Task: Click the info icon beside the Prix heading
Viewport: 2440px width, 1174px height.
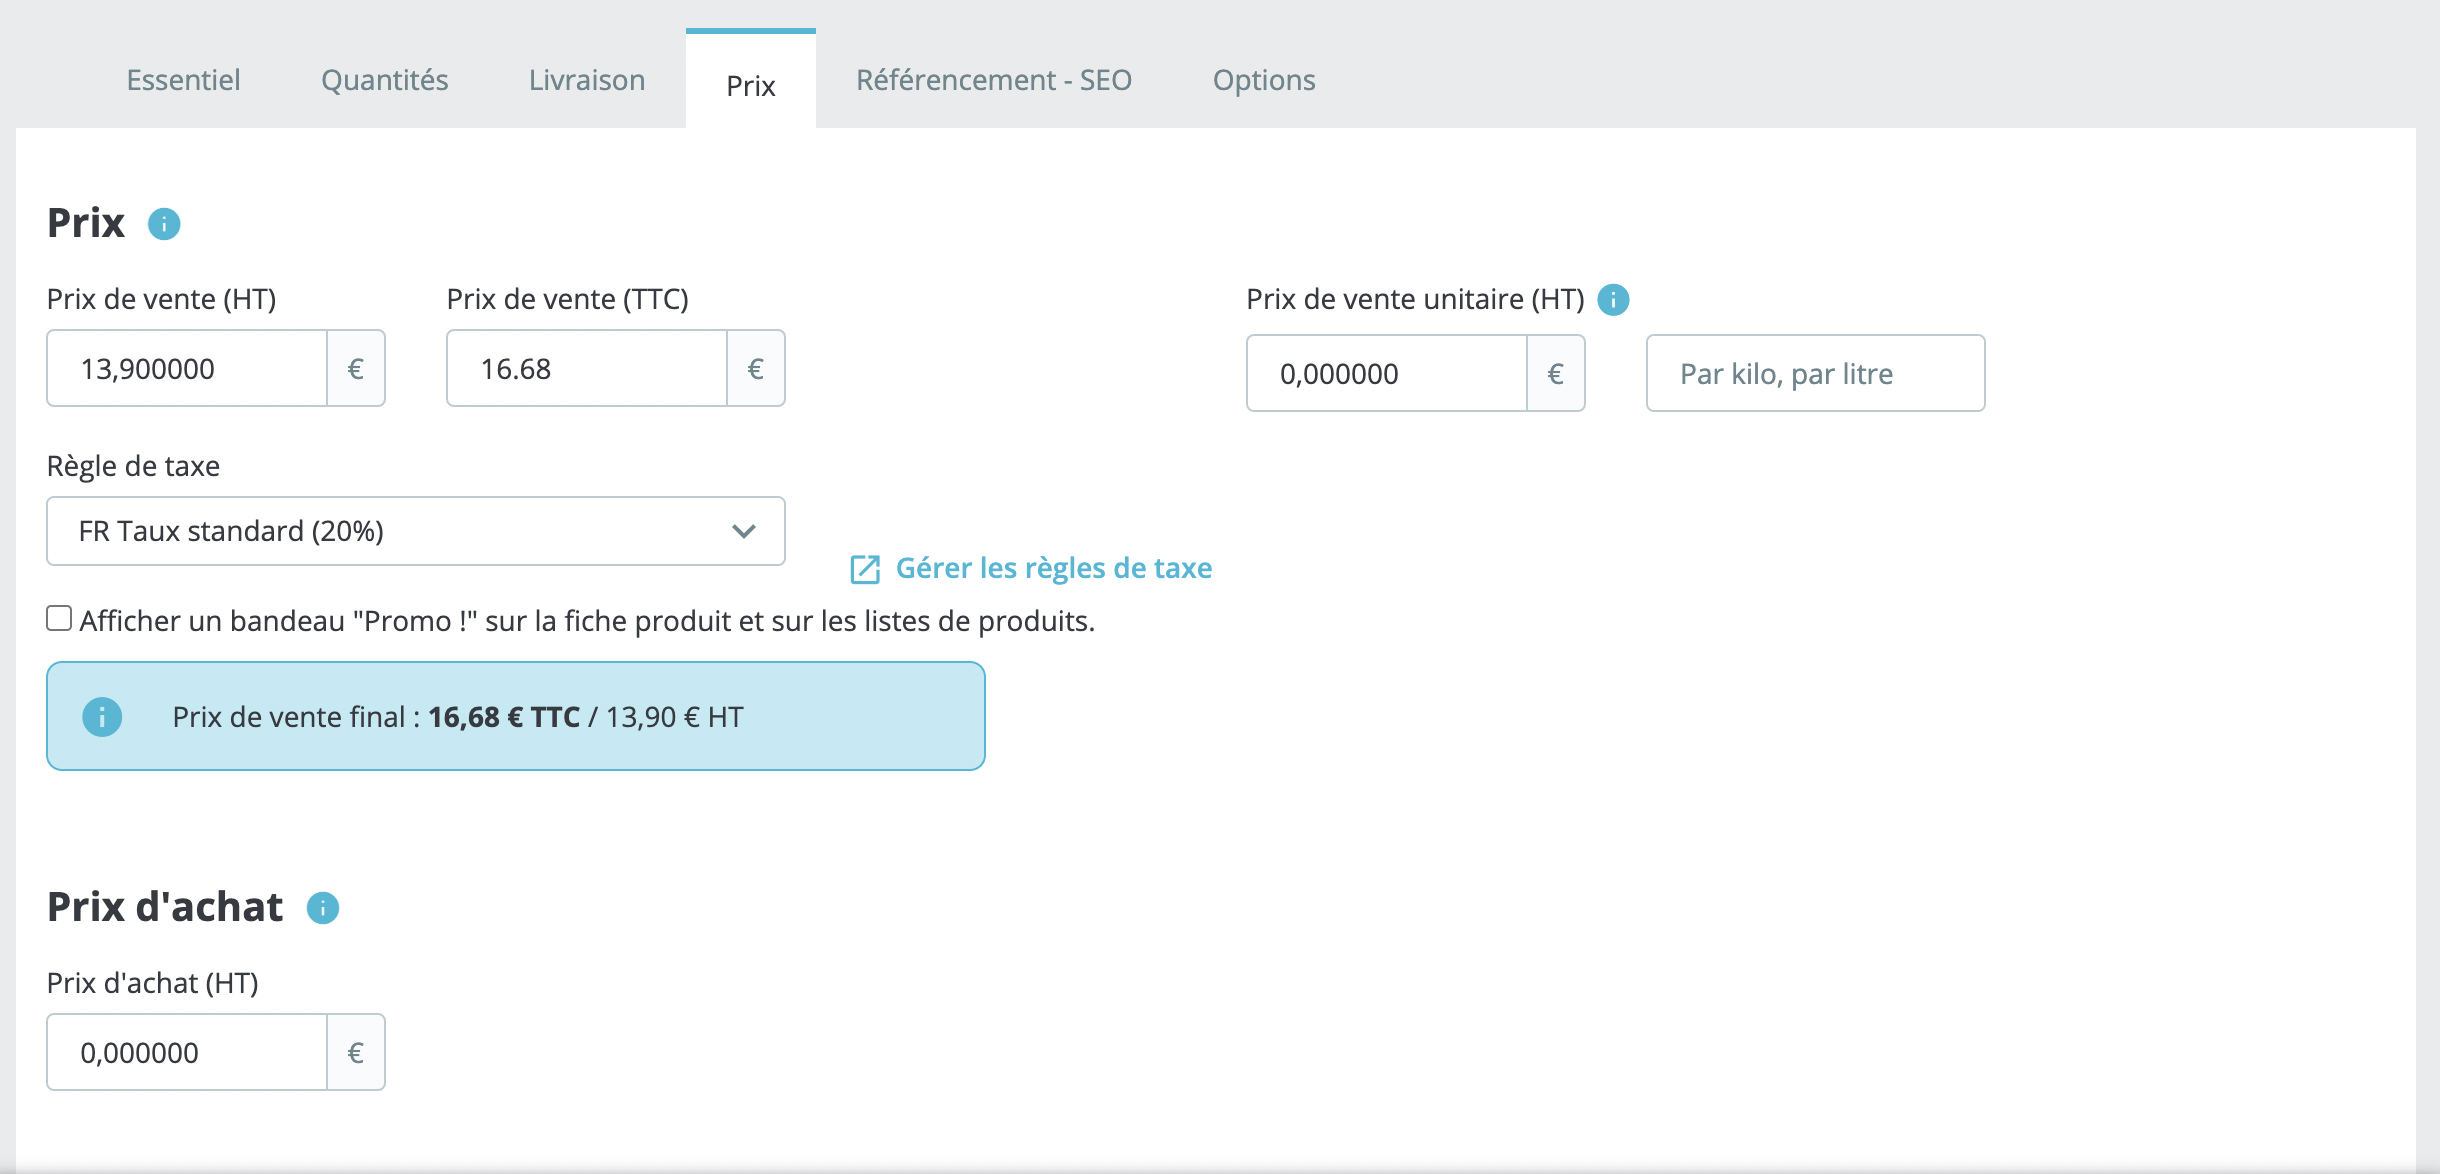Action: (164, 224)
